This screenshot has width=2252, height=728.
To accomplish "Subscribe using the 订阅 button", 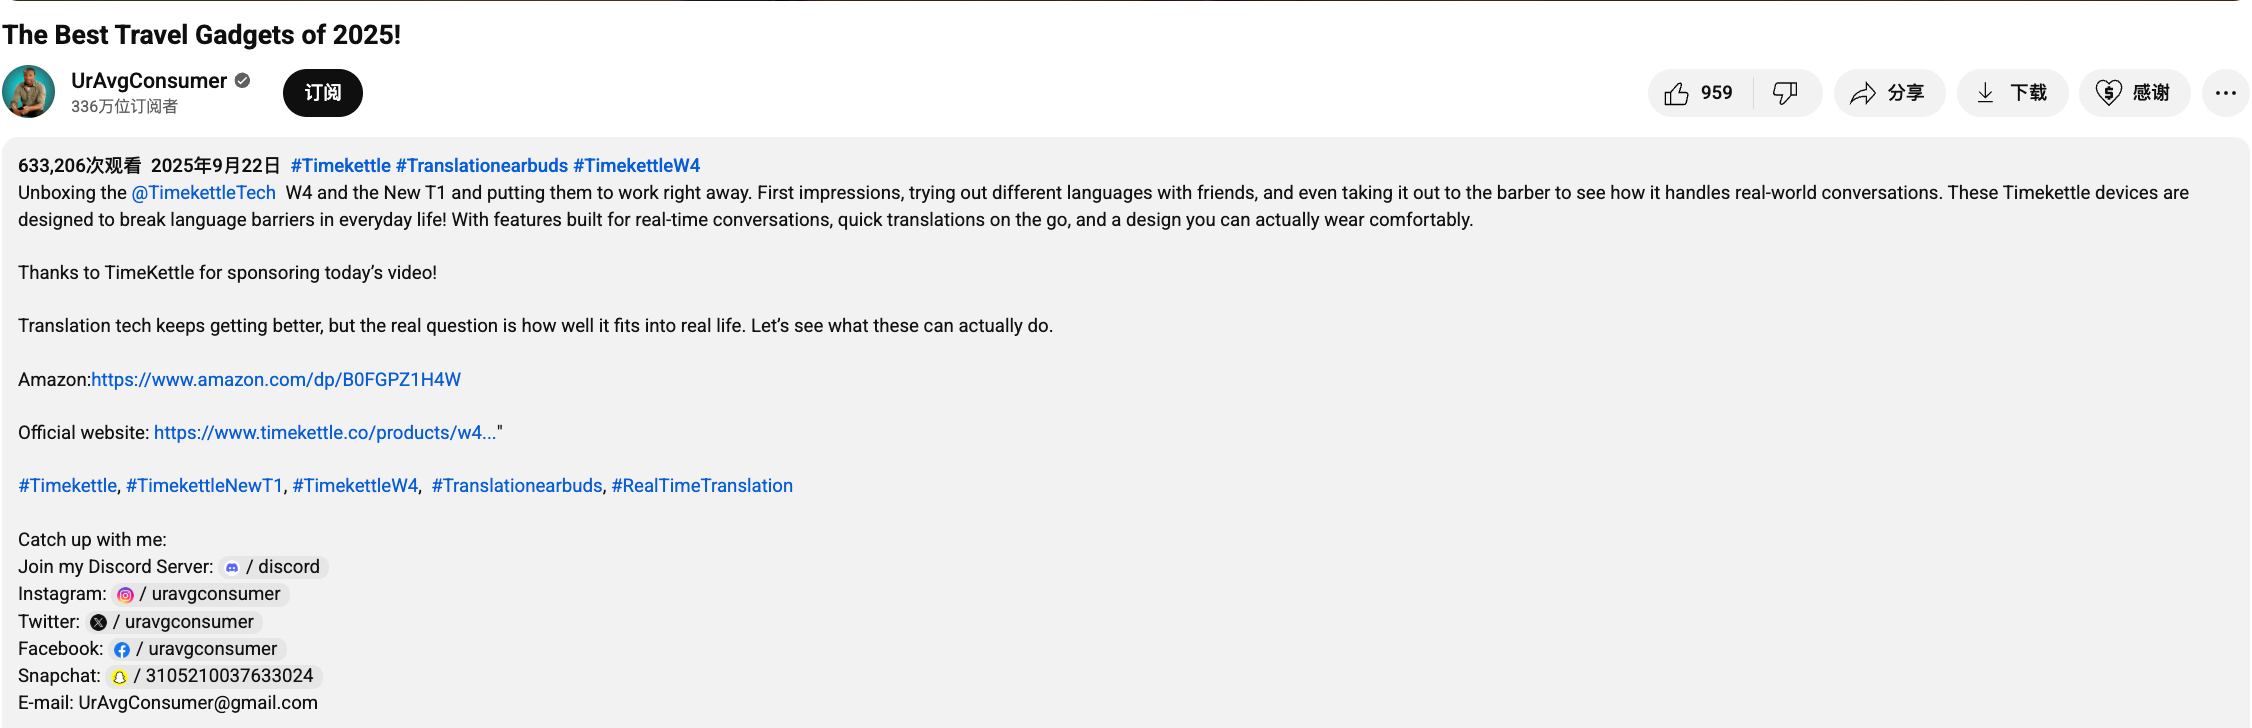I will click(x=322, y=93).
